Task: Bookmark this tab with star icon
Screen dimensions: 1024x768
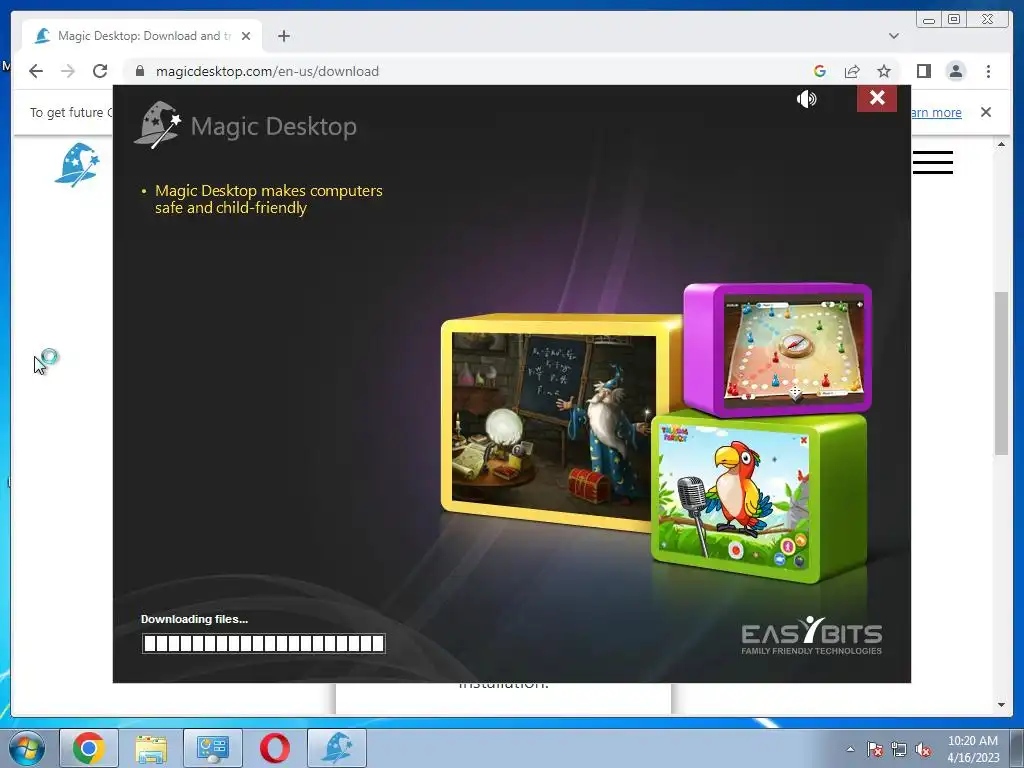Action: 884,71
